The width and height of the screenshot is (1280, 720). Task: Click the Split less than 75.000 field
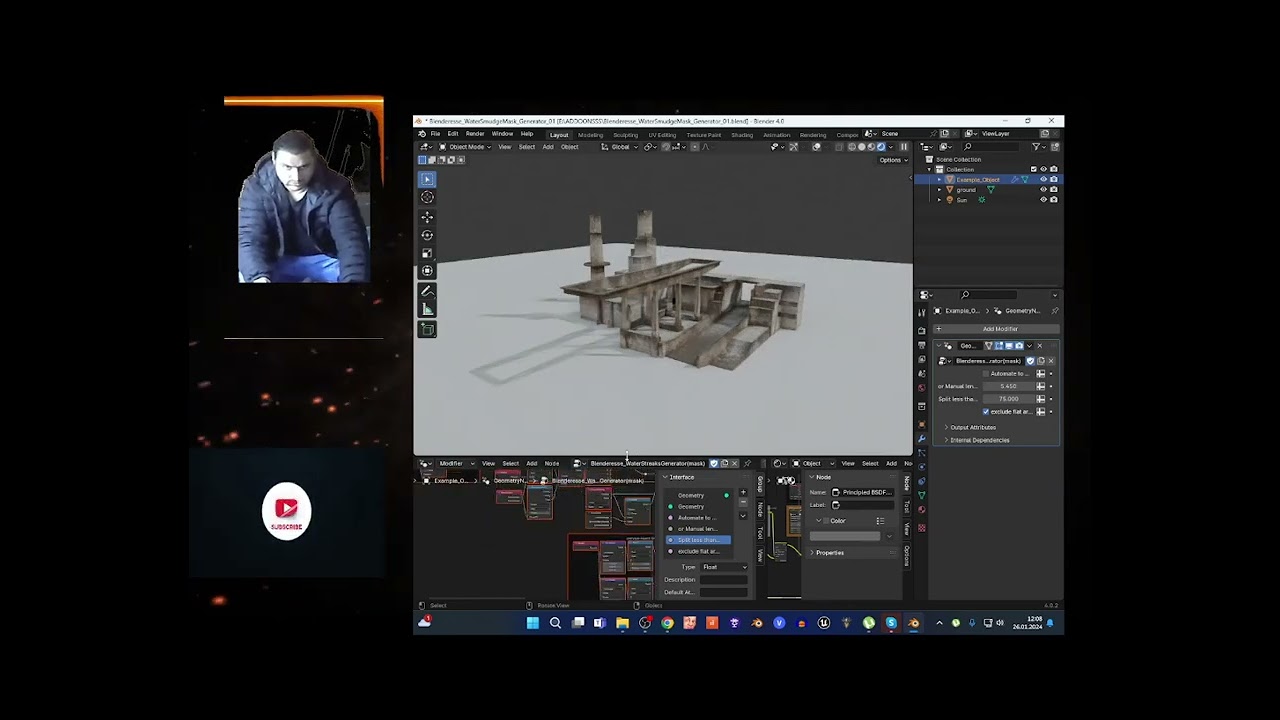1008,399
